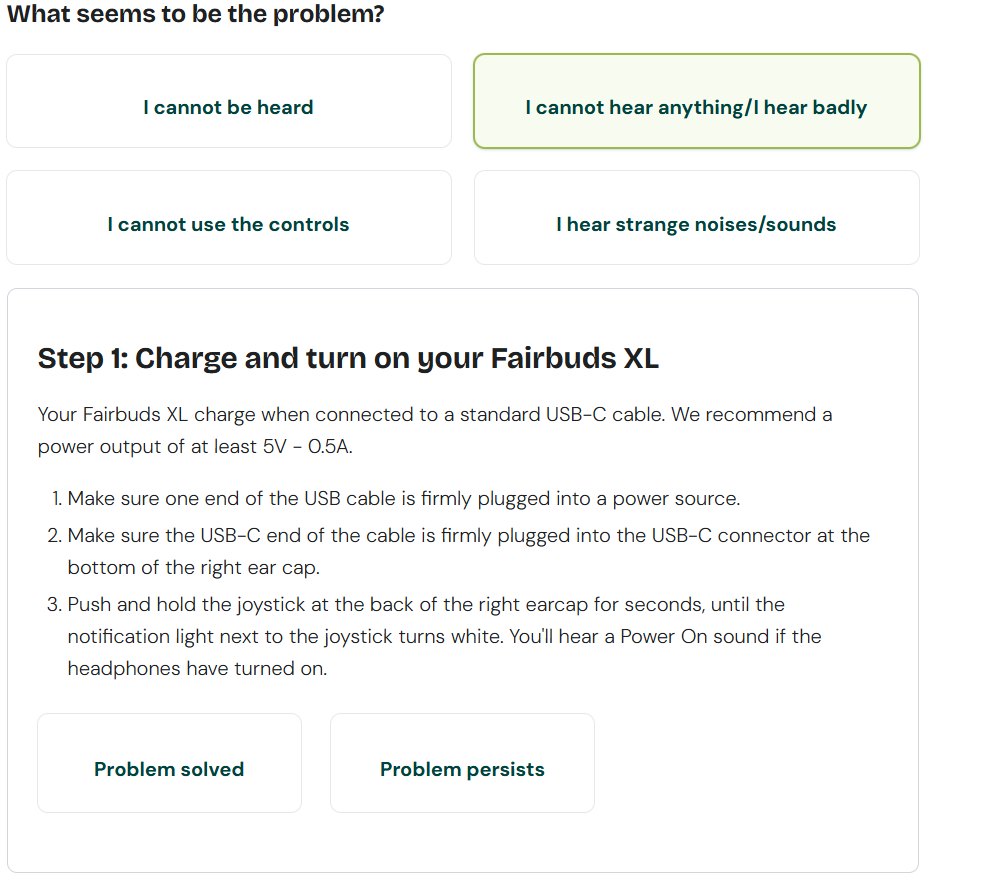Click the instruction about plugging into a power source
Screen dimensions: 1002x876
[404, 498]
